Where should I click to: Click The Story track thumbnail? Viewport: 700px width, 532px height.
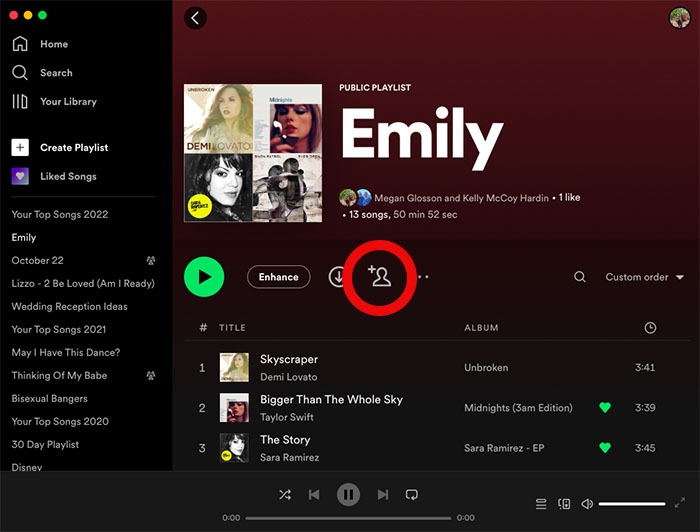click(x=234, y=448)
